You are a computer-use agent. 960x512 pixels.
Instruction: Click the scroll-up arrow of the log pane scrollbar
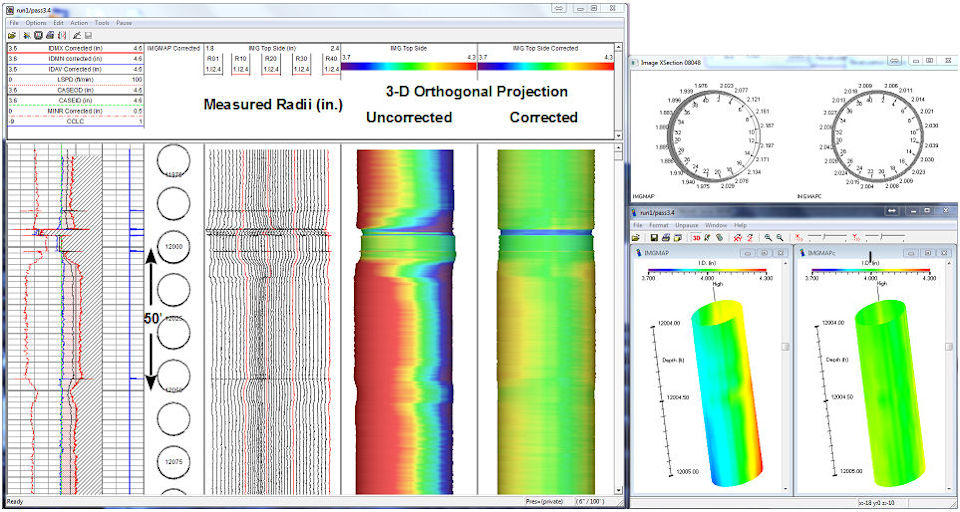(618, 147)
